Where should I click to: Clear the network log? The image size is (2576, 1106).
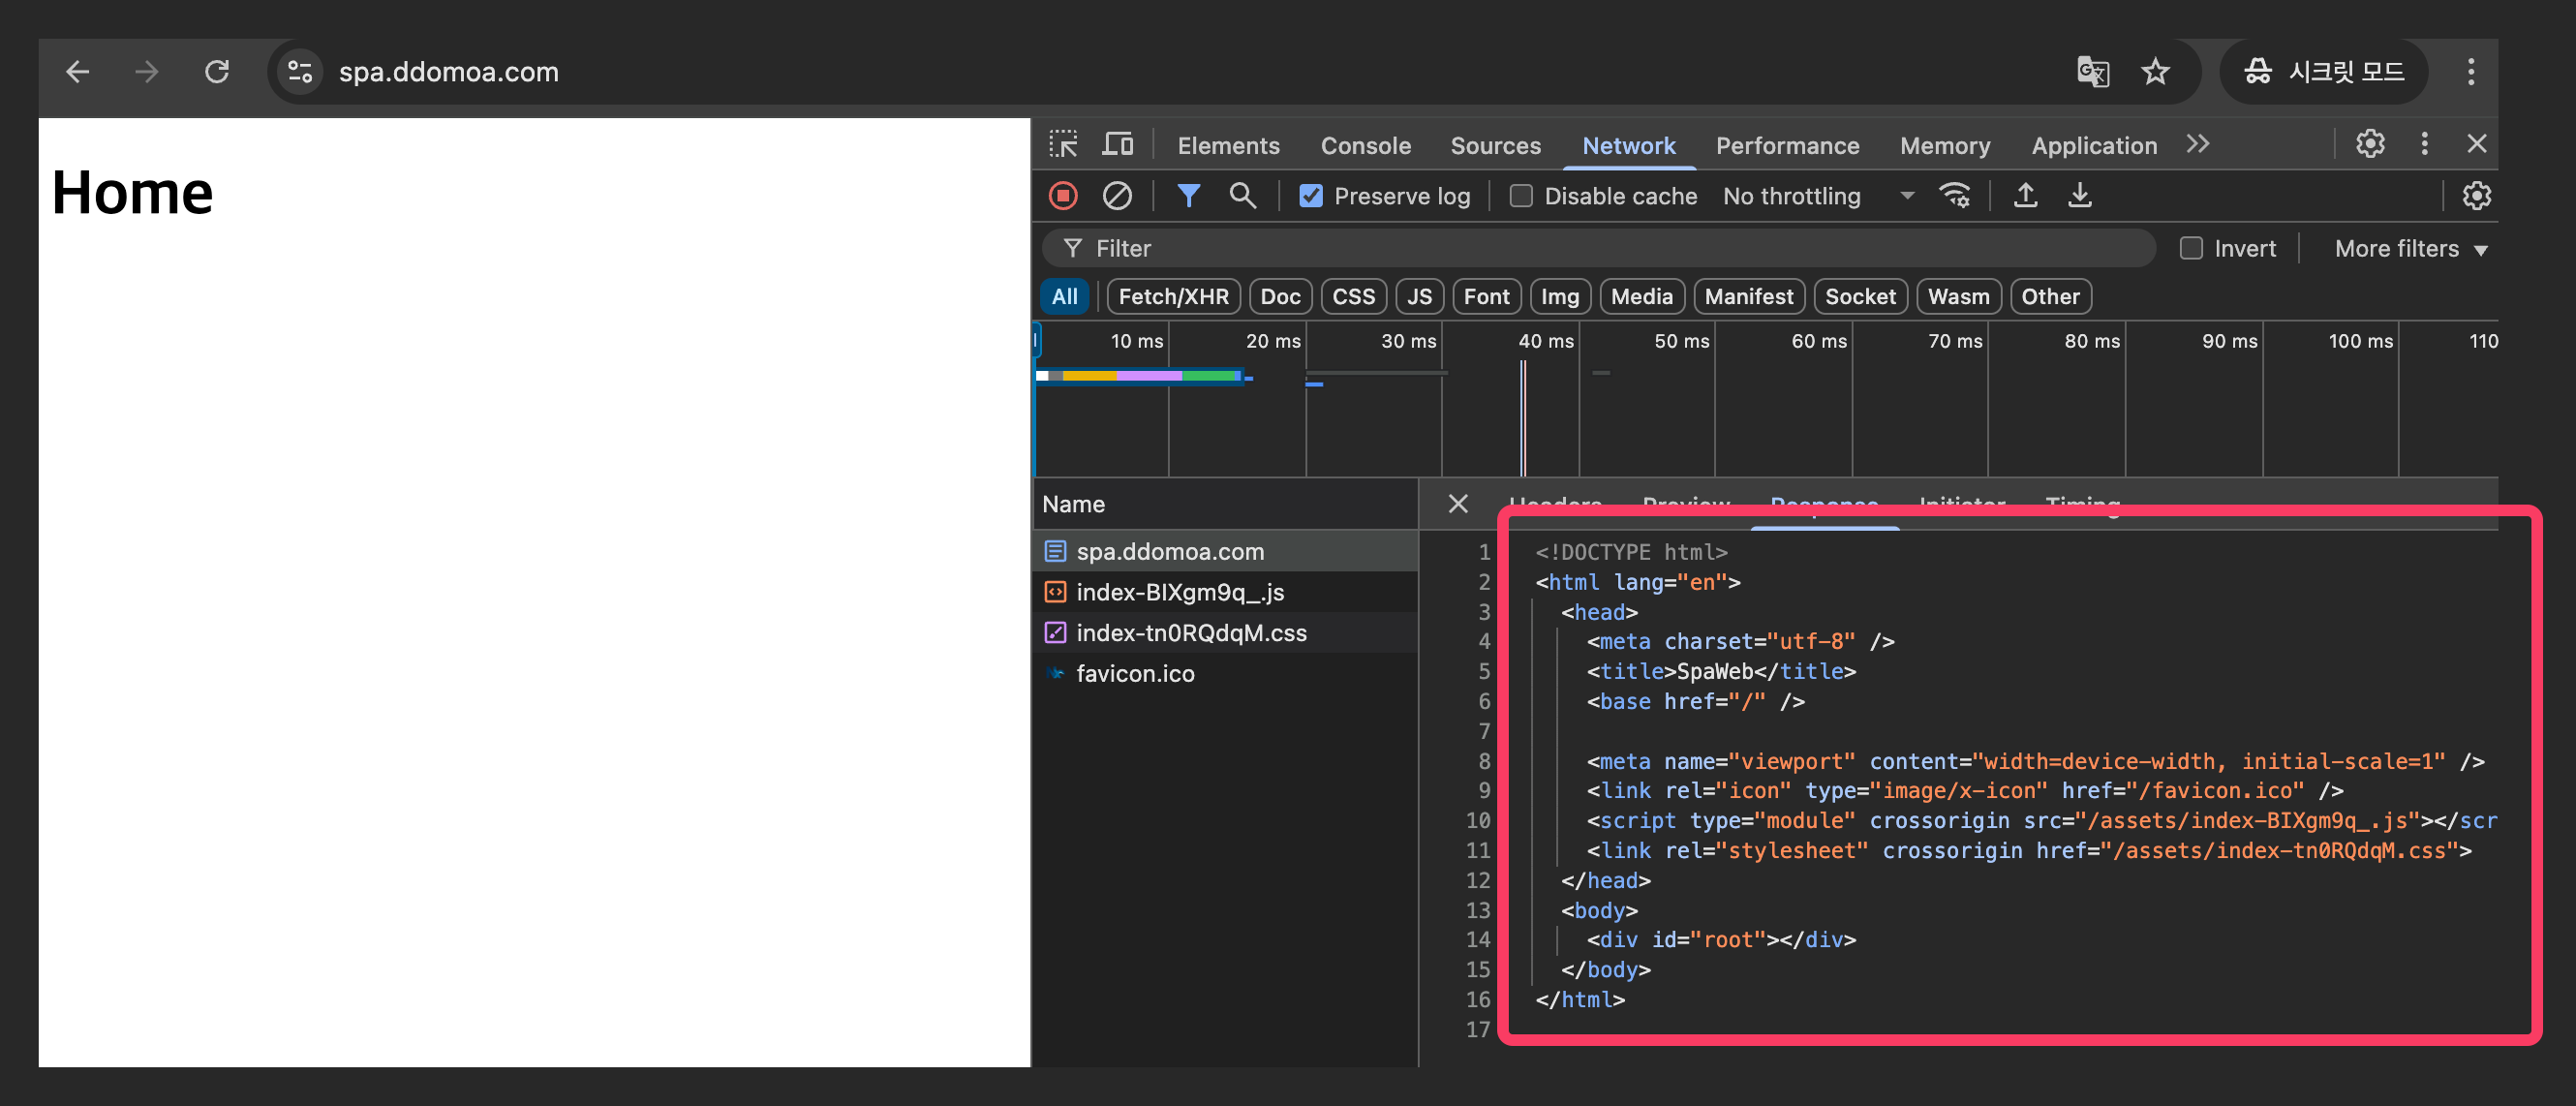pos(1116,195)
